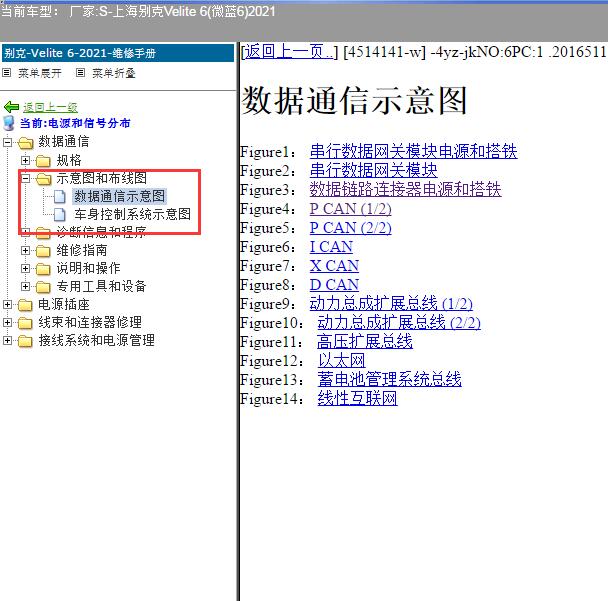Screen dimensions: 608x601
Task: Select the 数据通信 folder label
Action: (x=64, y=142)
